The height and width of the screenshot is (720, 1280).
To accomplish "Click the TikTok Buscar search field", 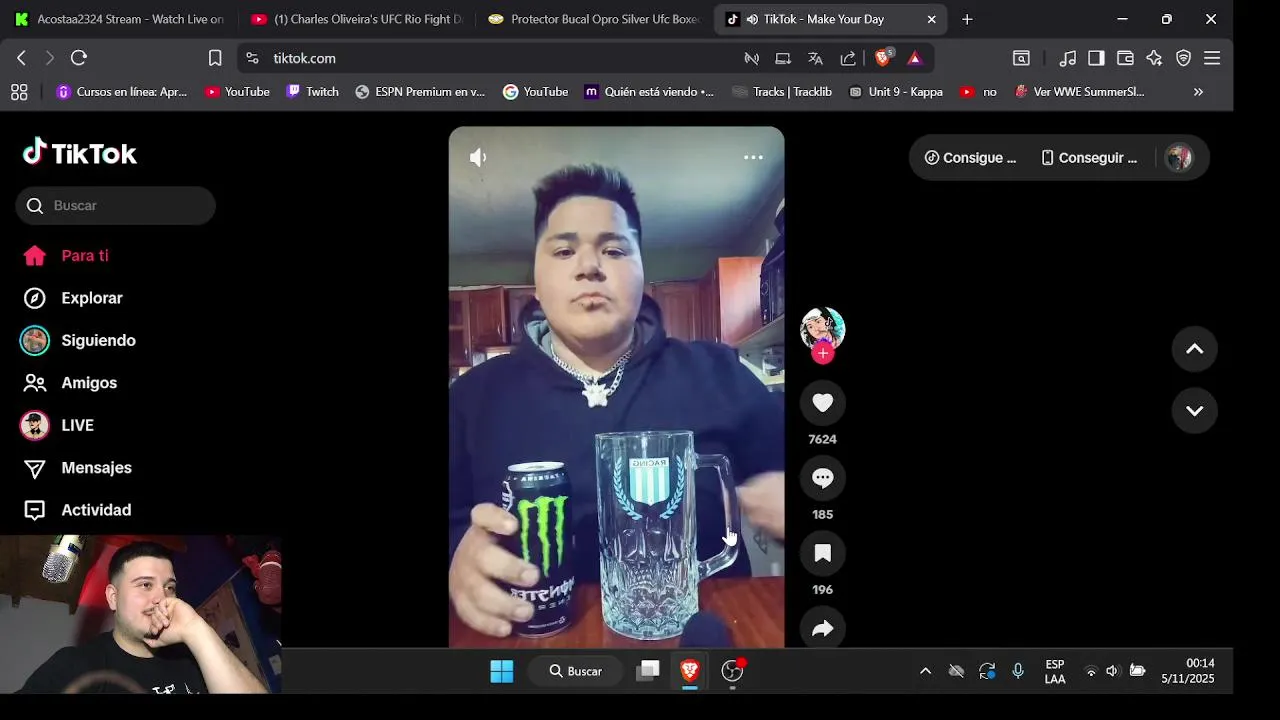I will pyautogui.click(x=115, y=205).
